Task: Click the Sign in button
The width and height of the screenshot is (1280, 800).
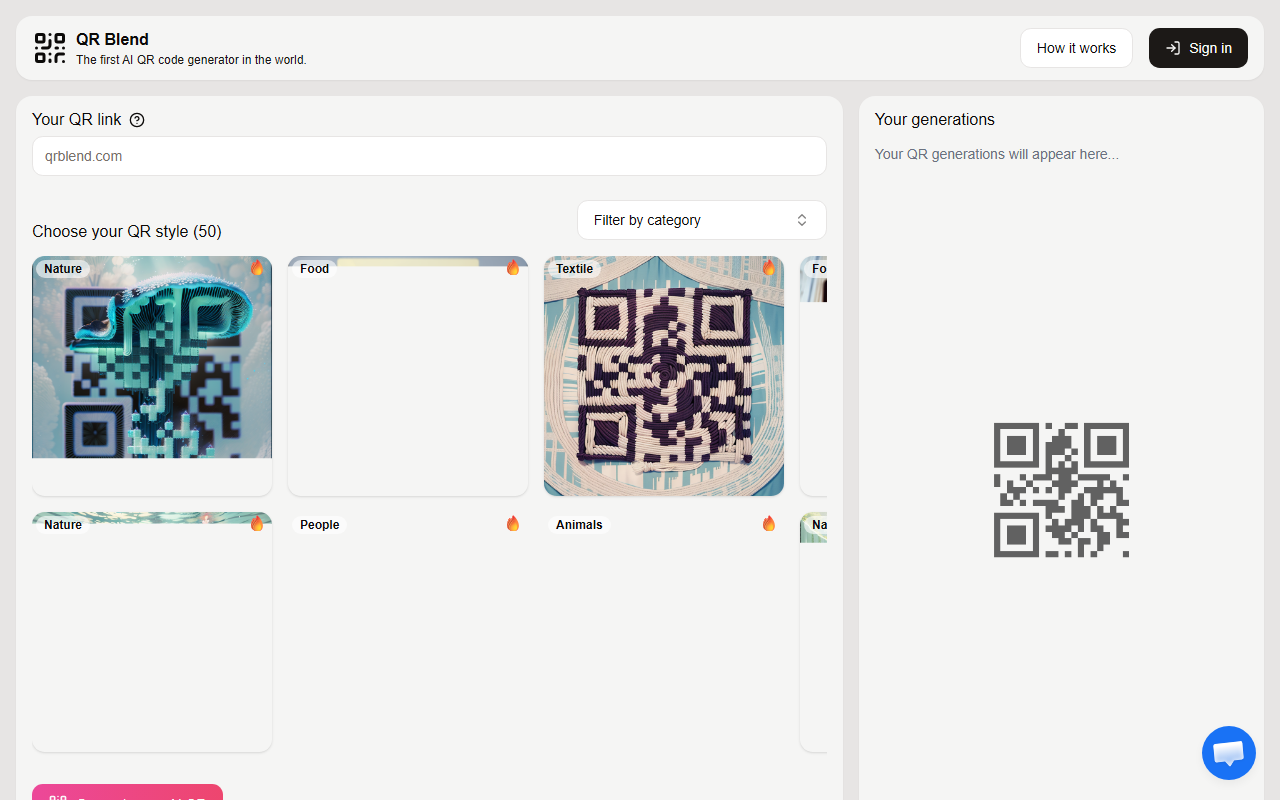Action: click(1198, 48)
